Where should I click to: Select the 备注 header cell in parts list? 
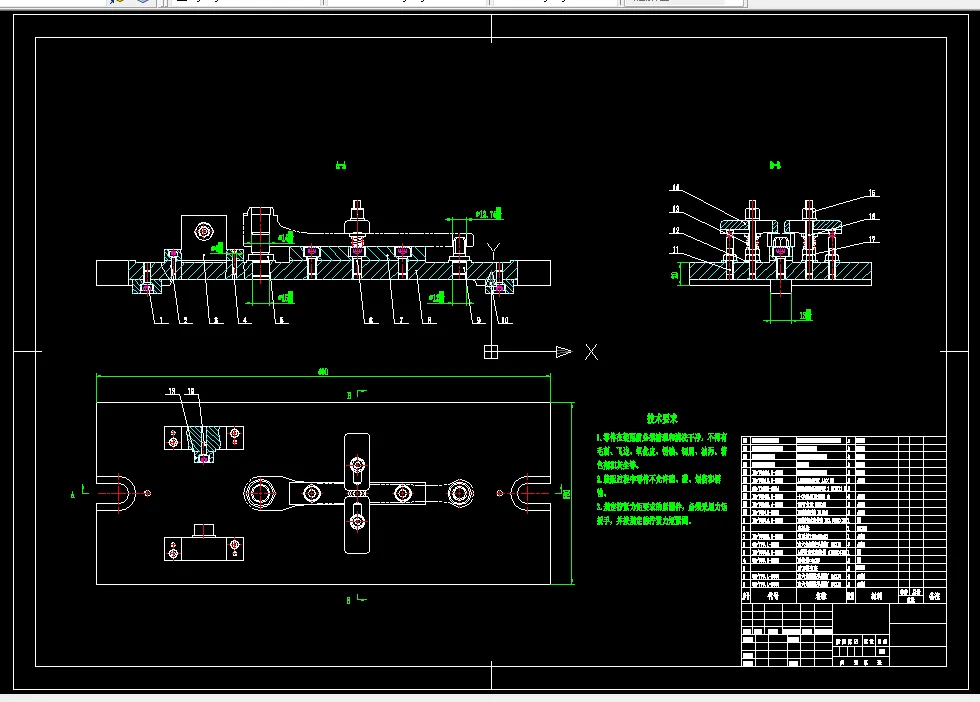[934, 596]
